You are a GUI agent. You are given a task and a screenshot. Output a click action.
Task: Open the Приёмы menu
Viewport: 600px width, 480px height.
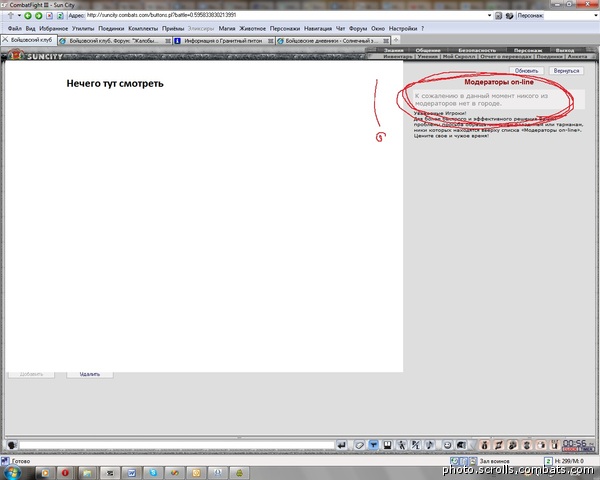click(x=173, y=28)
